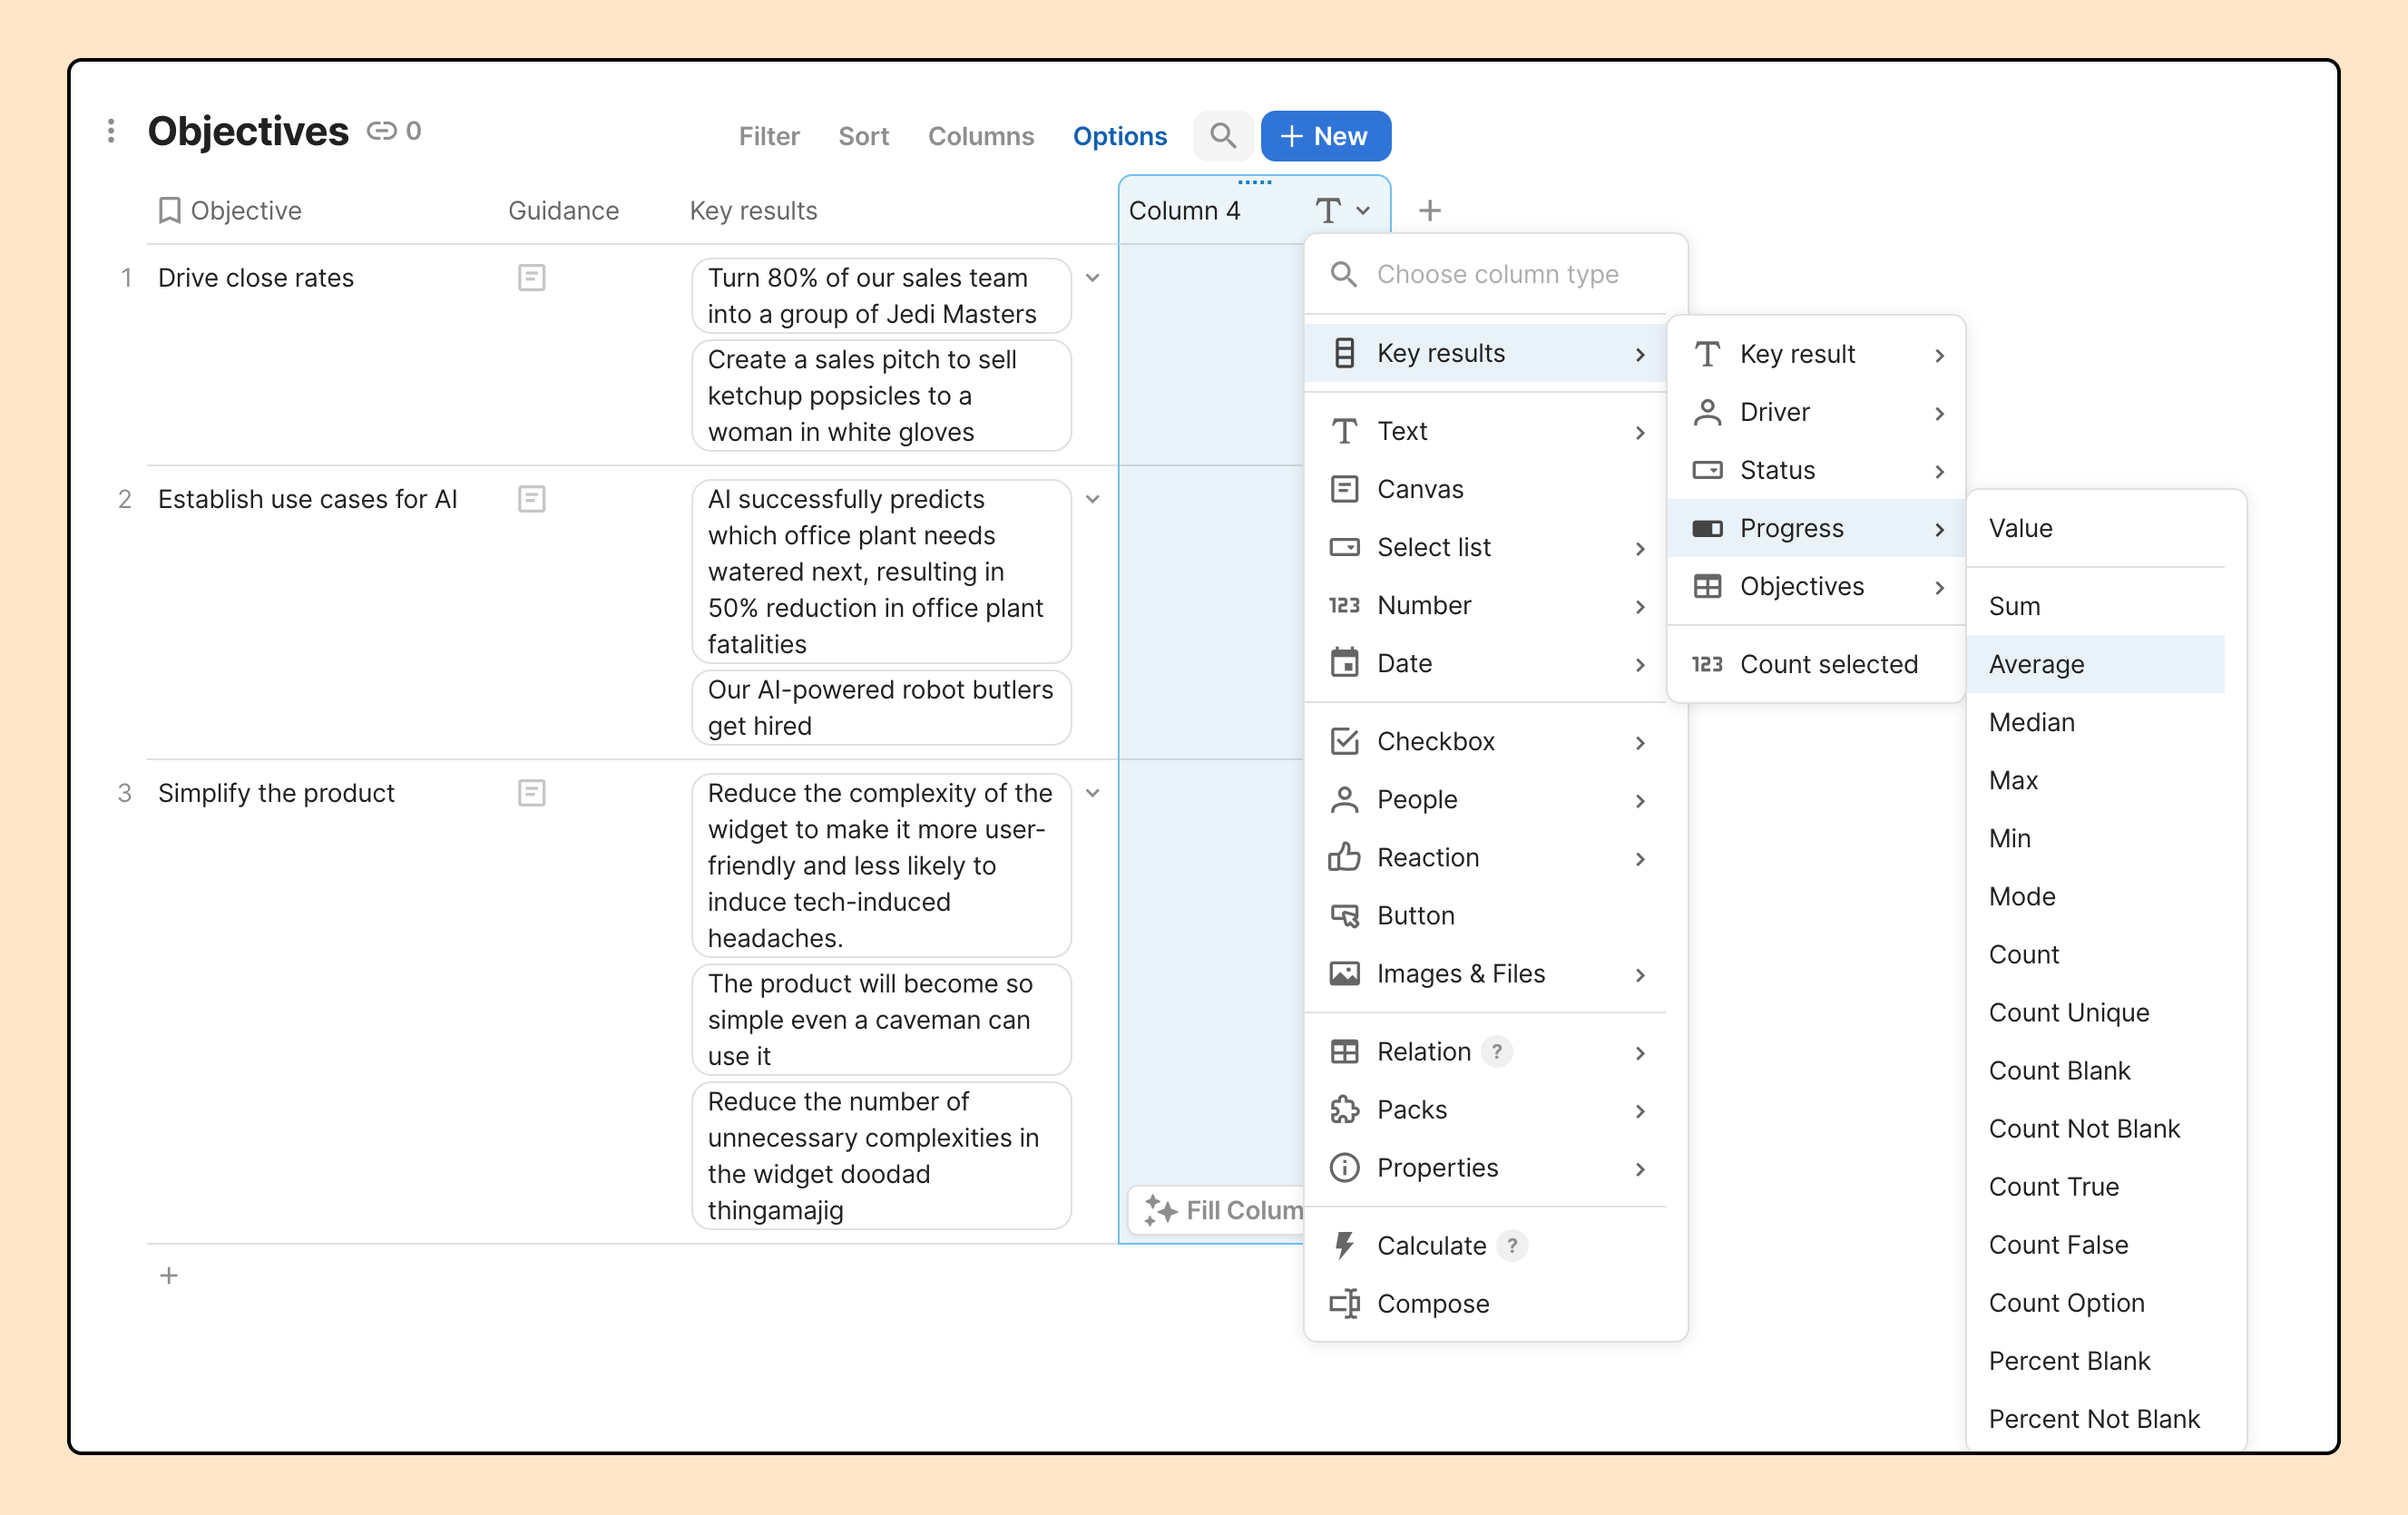Screen dimensions: 2408x1515
Task: Choose Median aggregation
Action: (x=2096, y=723)
